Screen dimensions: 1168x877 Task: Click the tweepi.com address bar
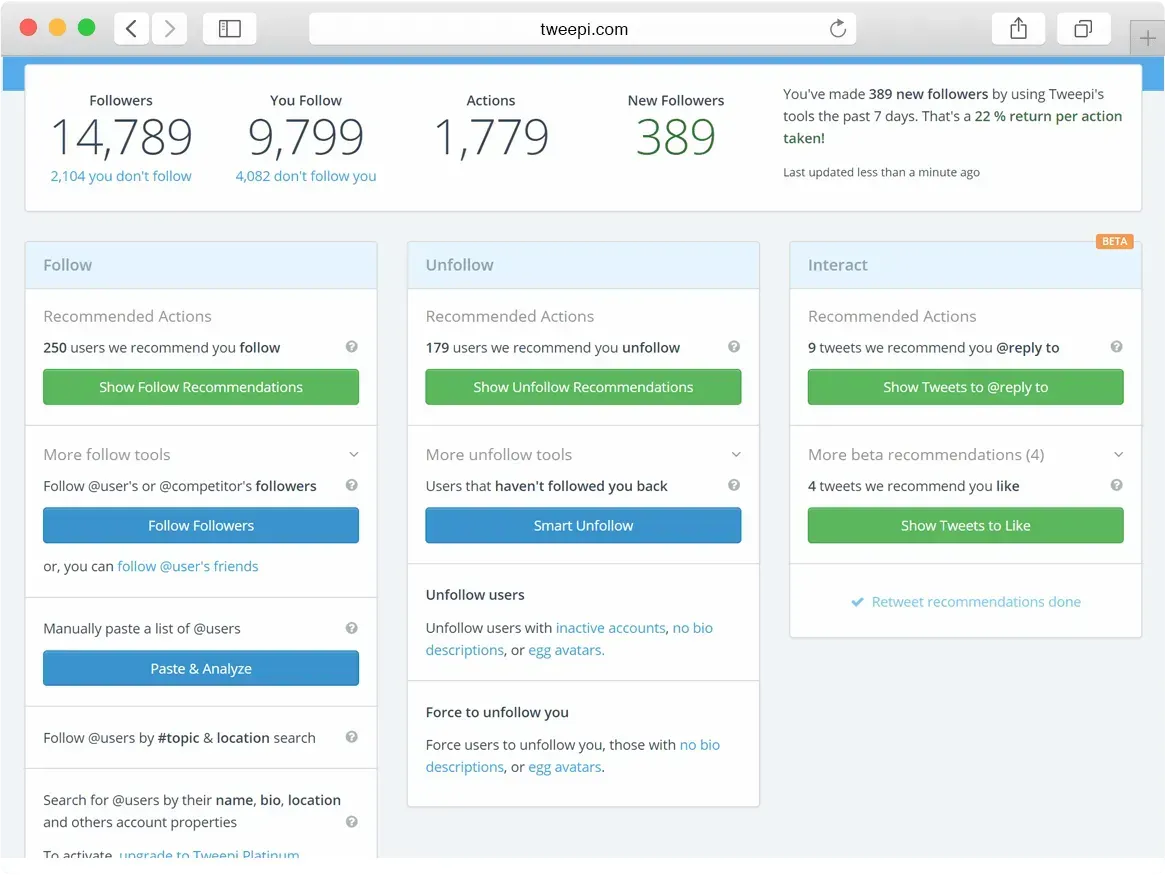click(x=582, y=29)
